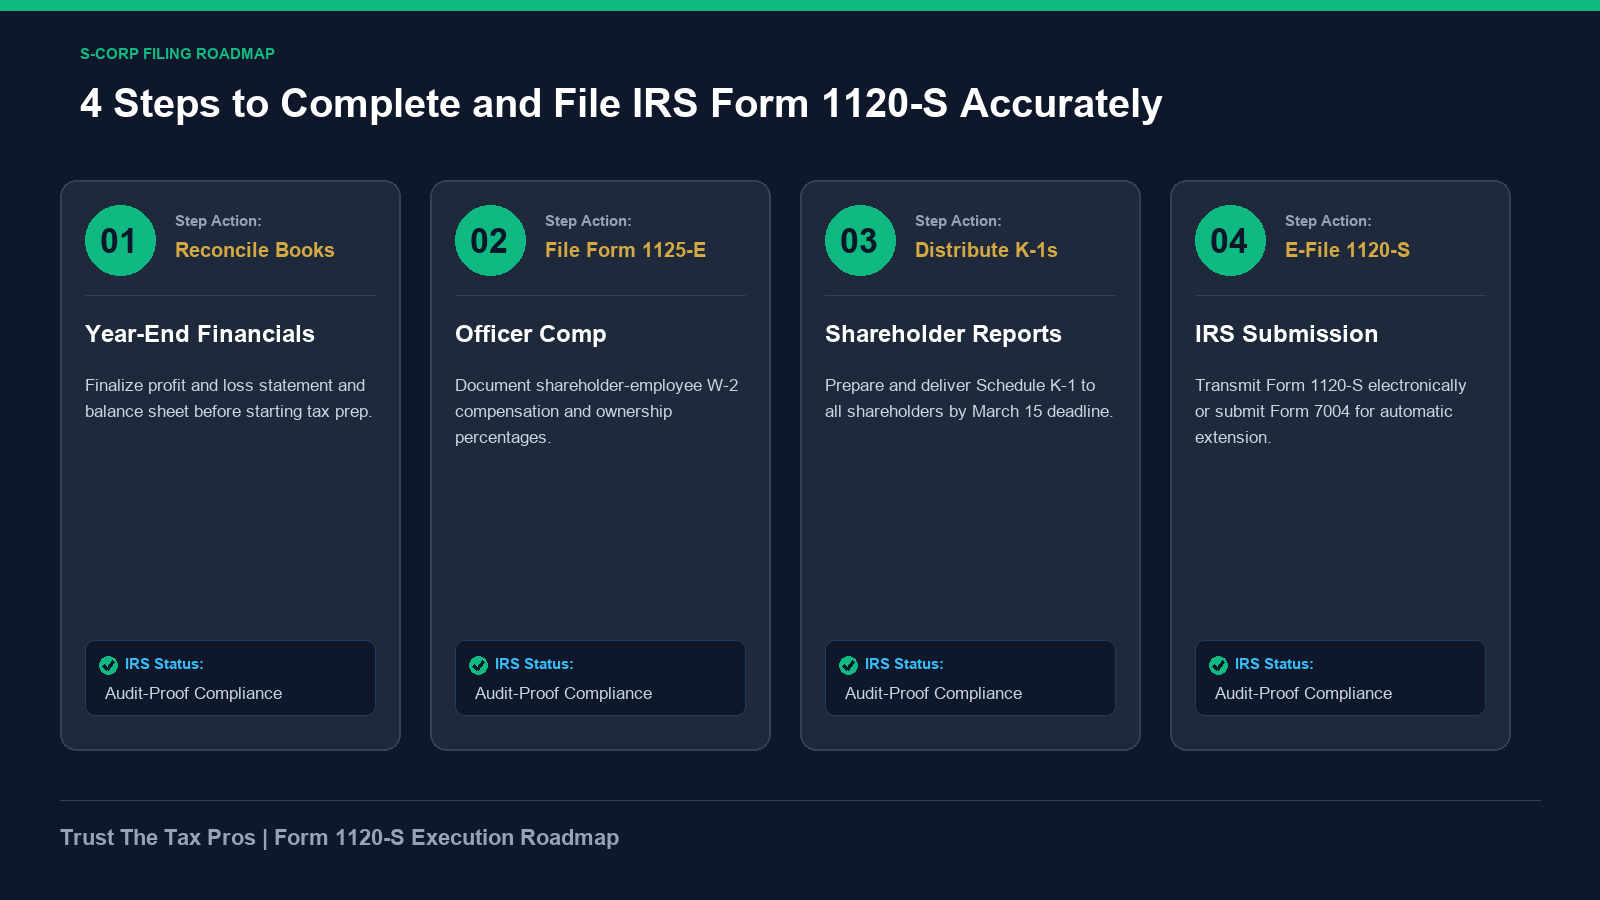
Task: Click the green 01 step number circle
Action: point(120,240)
